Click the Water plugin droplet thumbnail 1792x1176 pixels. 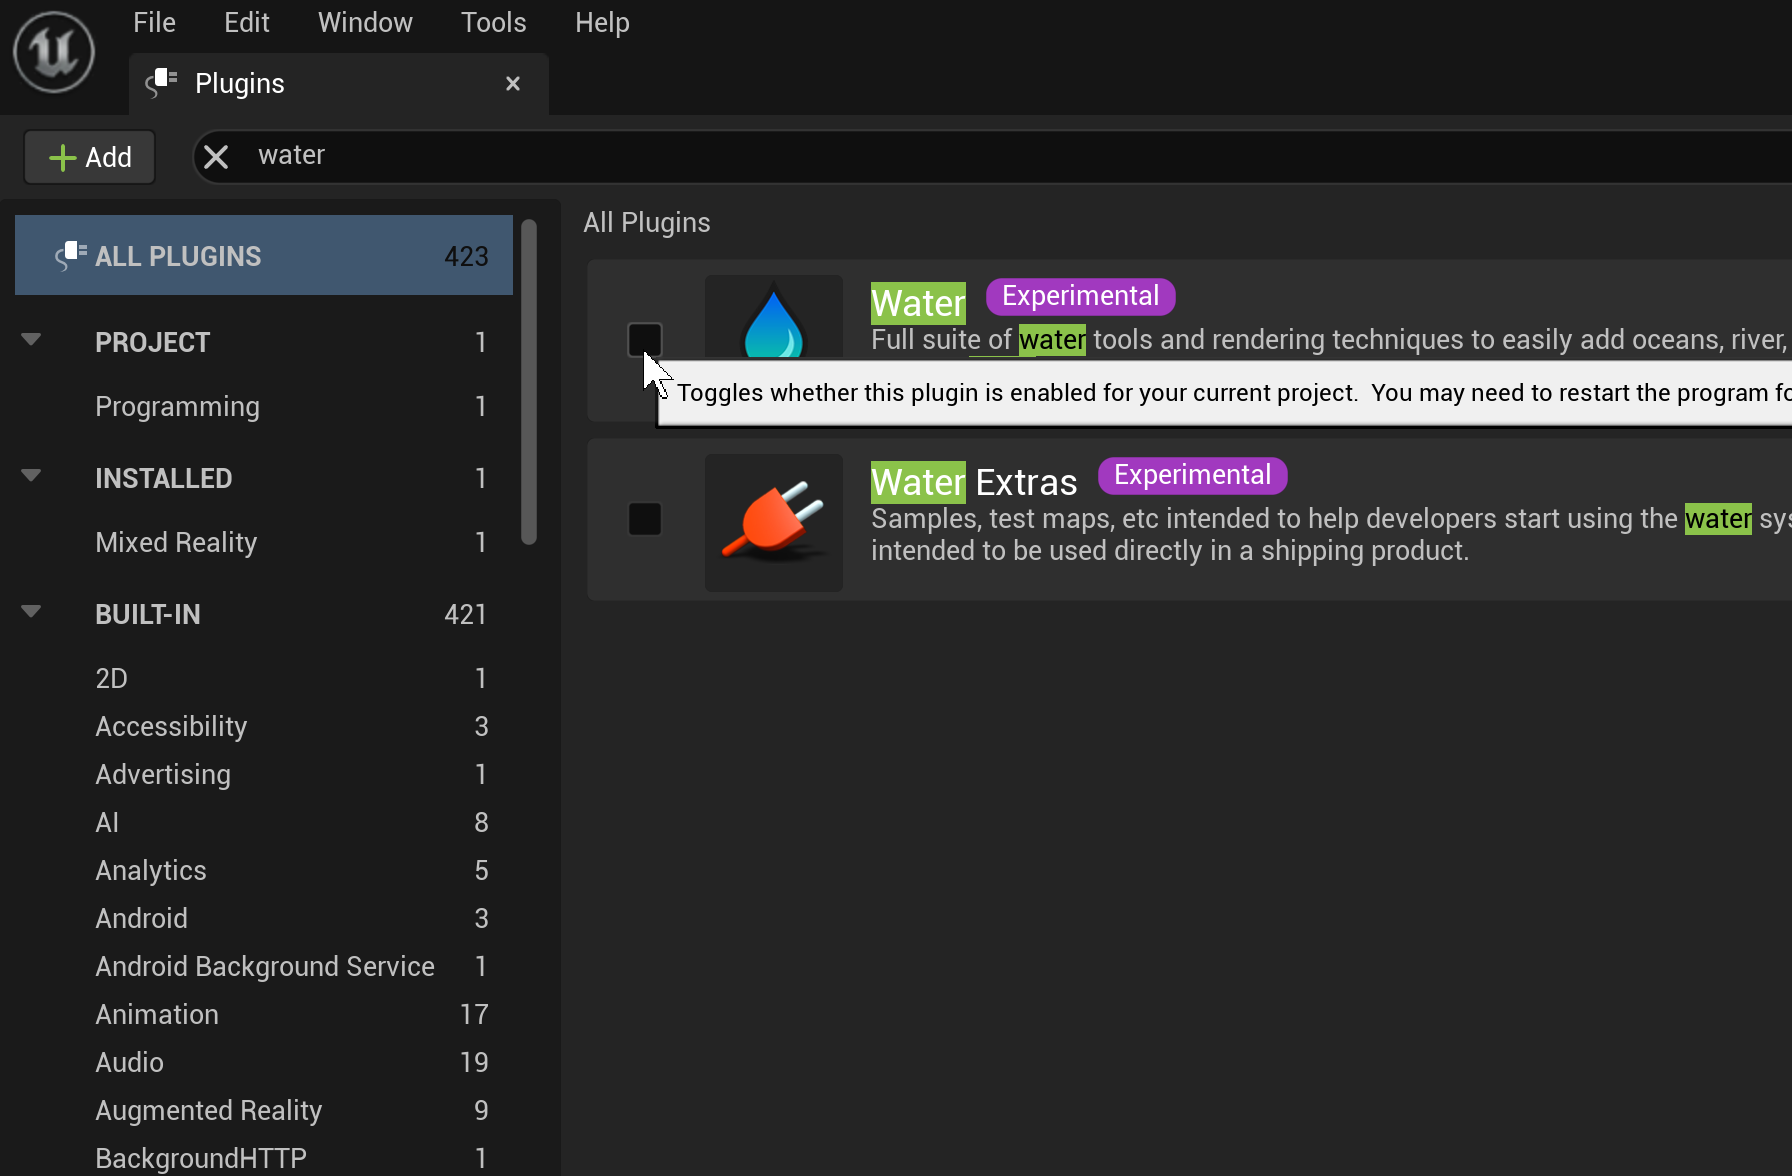[774, 317]
